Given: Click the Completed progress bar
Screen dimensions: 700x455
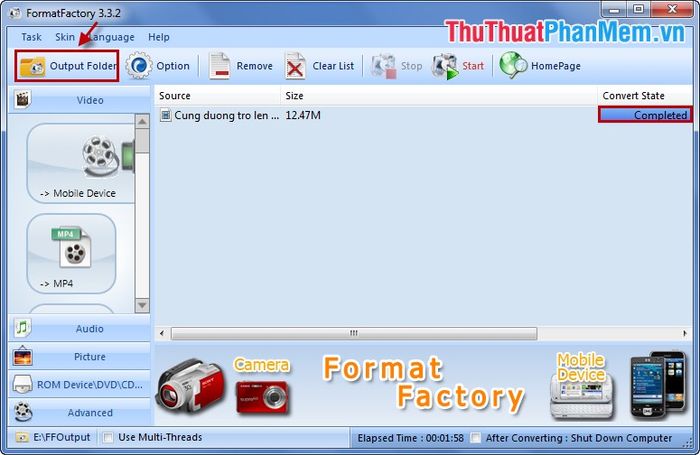Looking at the screenshot, I should (x=645, y=115).
